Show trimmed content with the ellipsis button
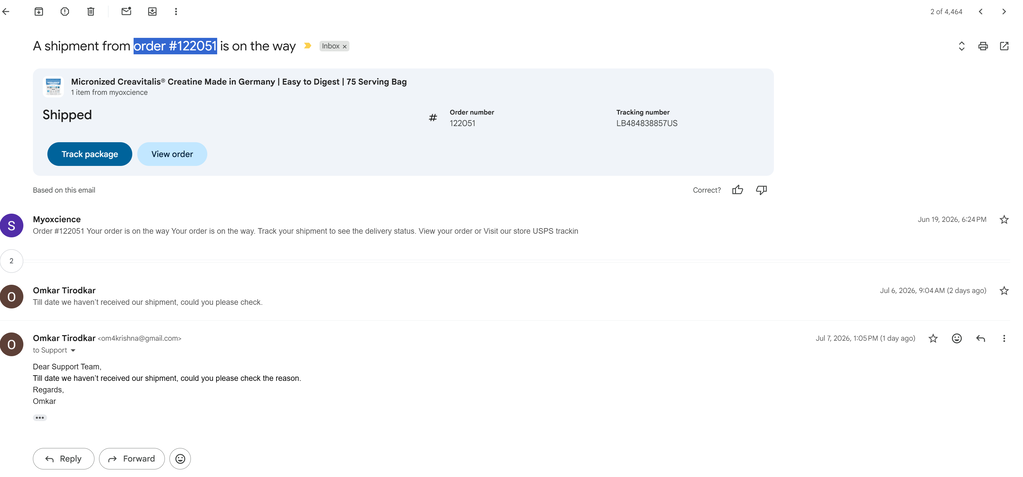 (x=40, y=418)
